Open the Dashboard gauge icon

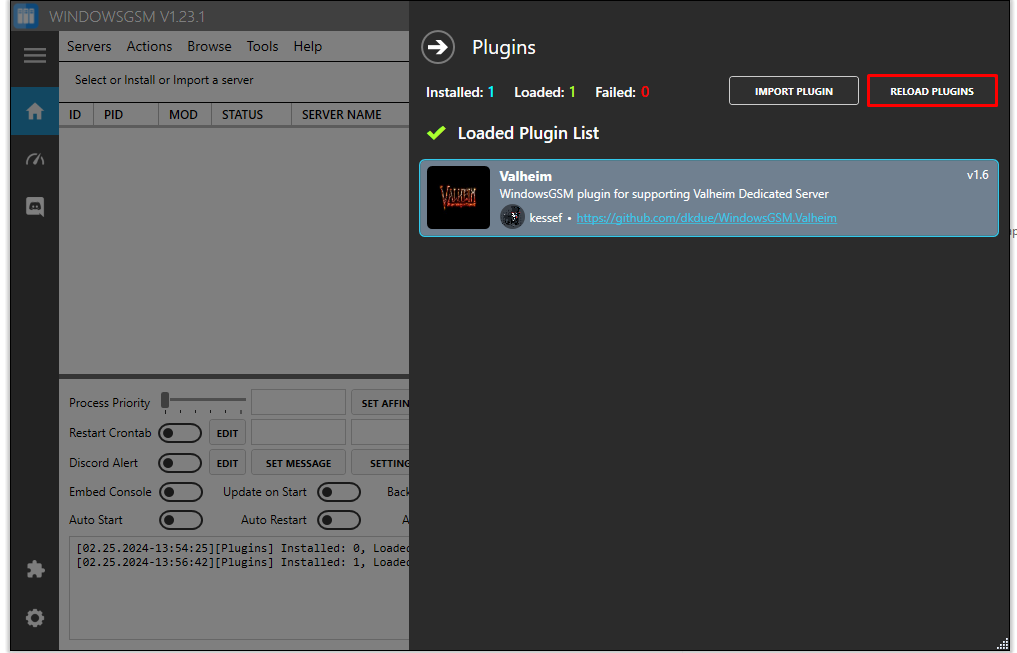click(35, 159)
